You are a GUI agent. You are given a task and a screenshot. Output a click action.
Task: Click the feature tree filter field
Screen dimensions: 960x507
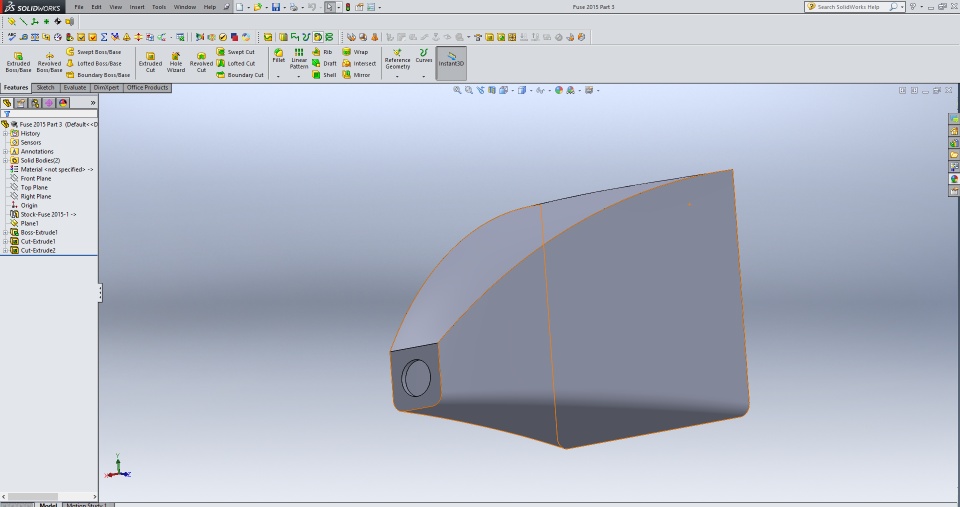54,114
